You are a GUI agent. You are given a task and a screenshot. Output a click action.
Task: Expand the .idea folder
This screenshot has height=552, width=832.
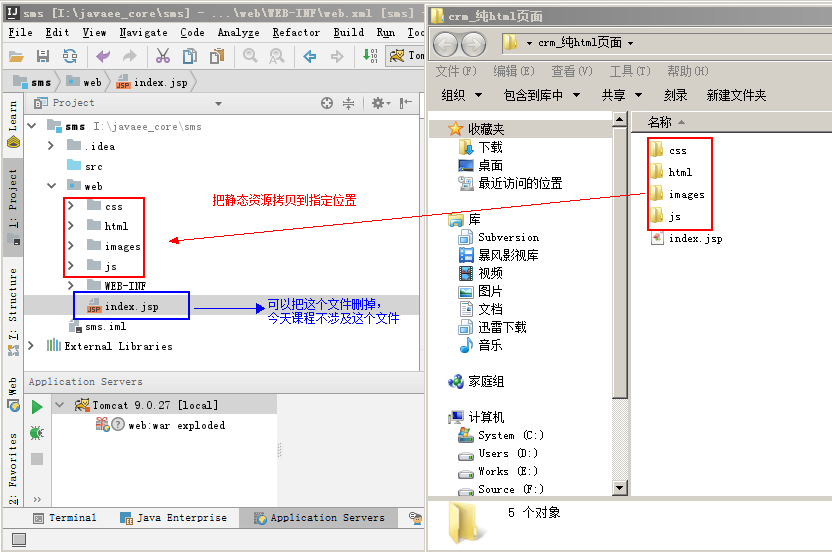click(51, 145)
